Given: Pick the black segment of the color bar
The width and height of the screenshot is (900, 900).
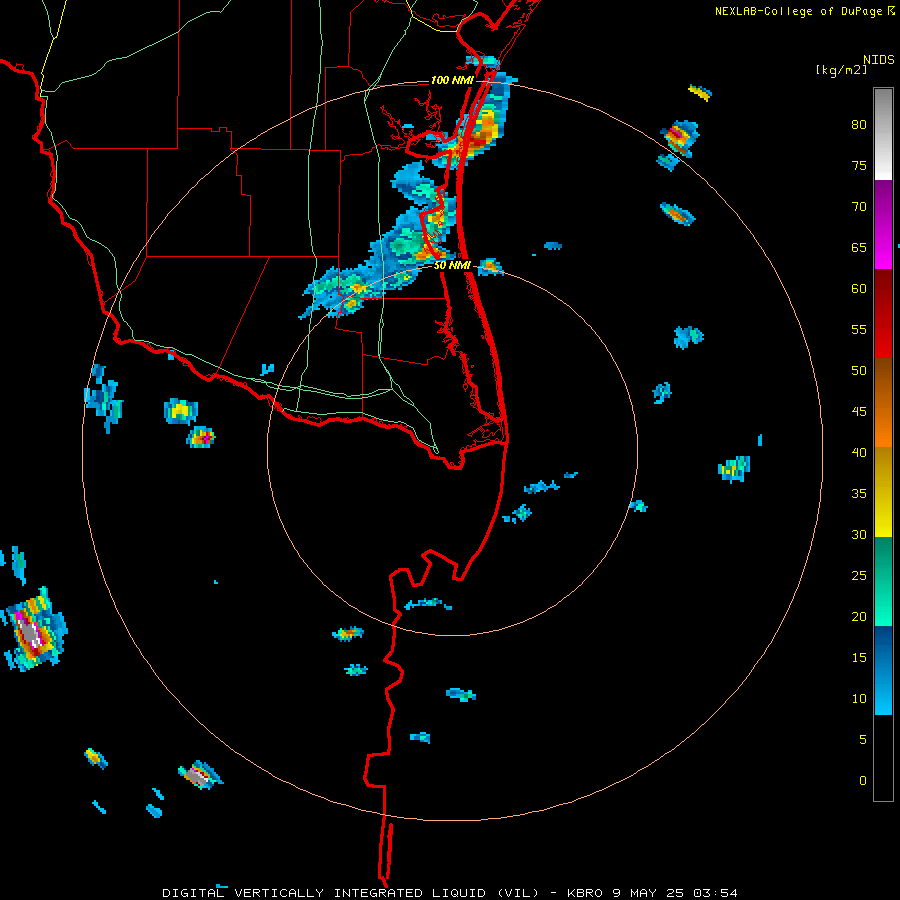Looking at the screenshot, I should tap(883, 758).
